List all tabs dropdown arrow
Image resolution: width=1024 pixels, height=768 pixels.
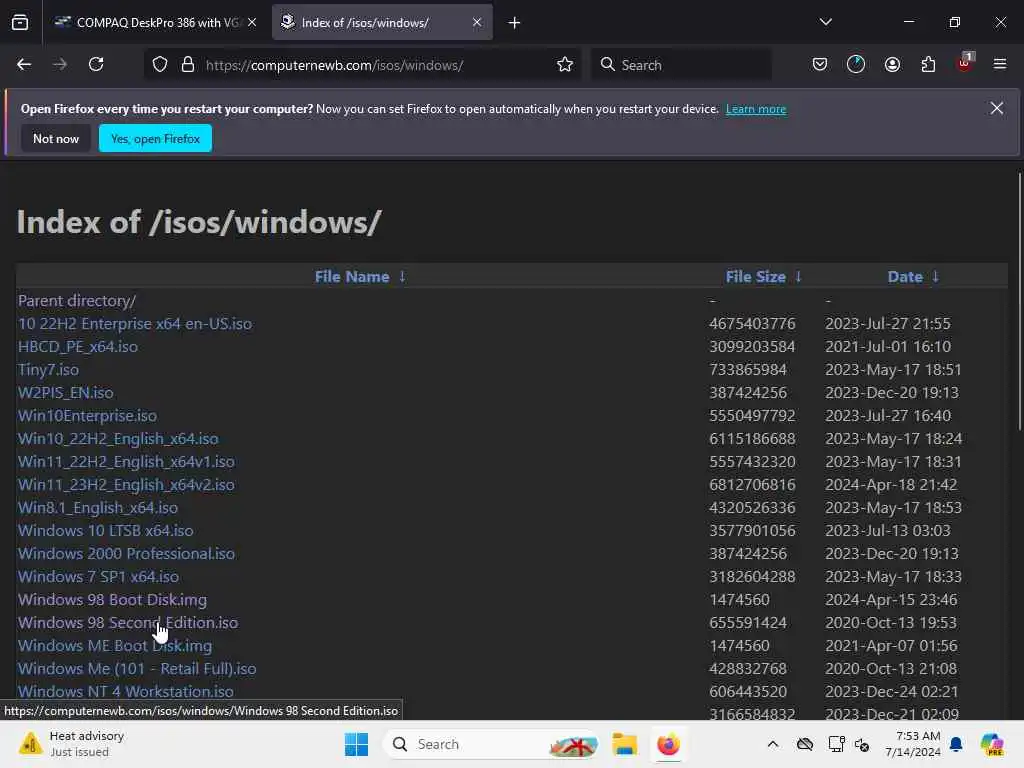pos(826,23)
